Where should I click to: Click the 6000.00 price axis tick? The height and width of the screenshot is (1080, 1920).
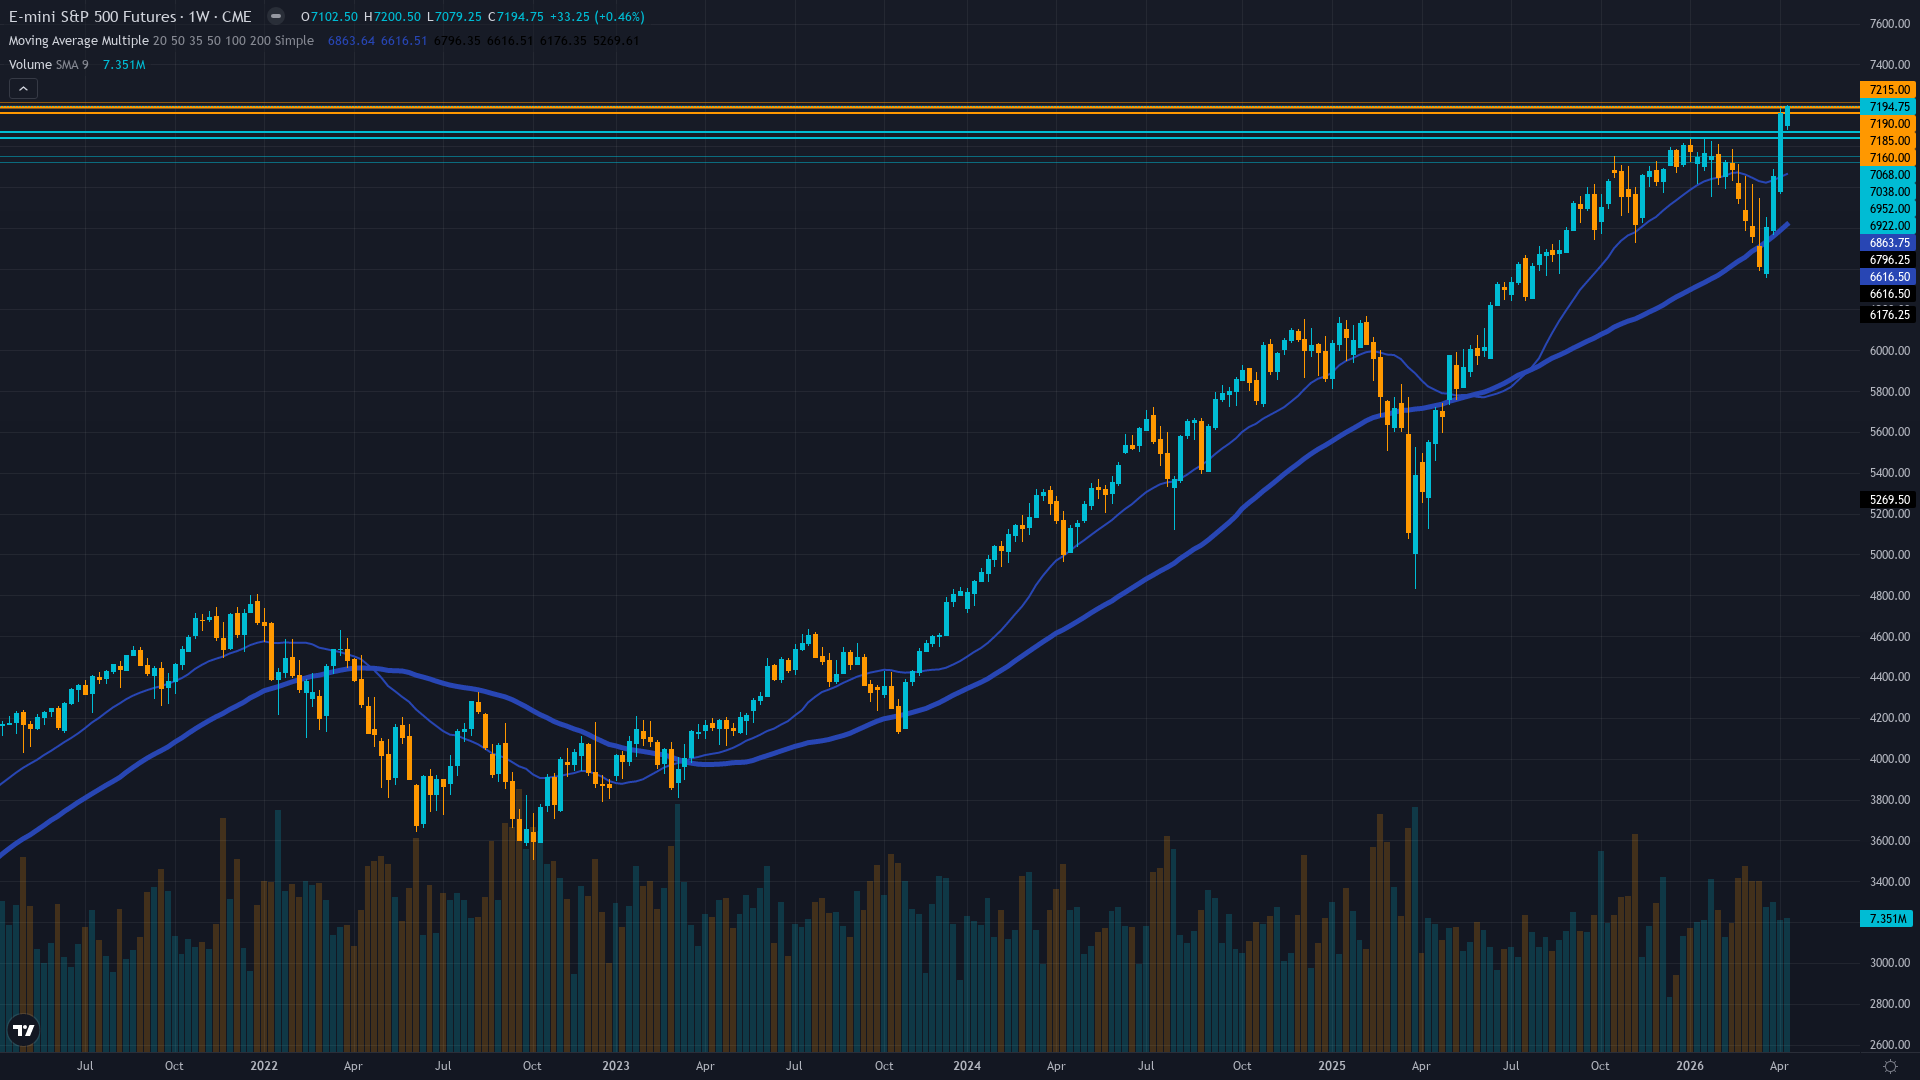1889,351
